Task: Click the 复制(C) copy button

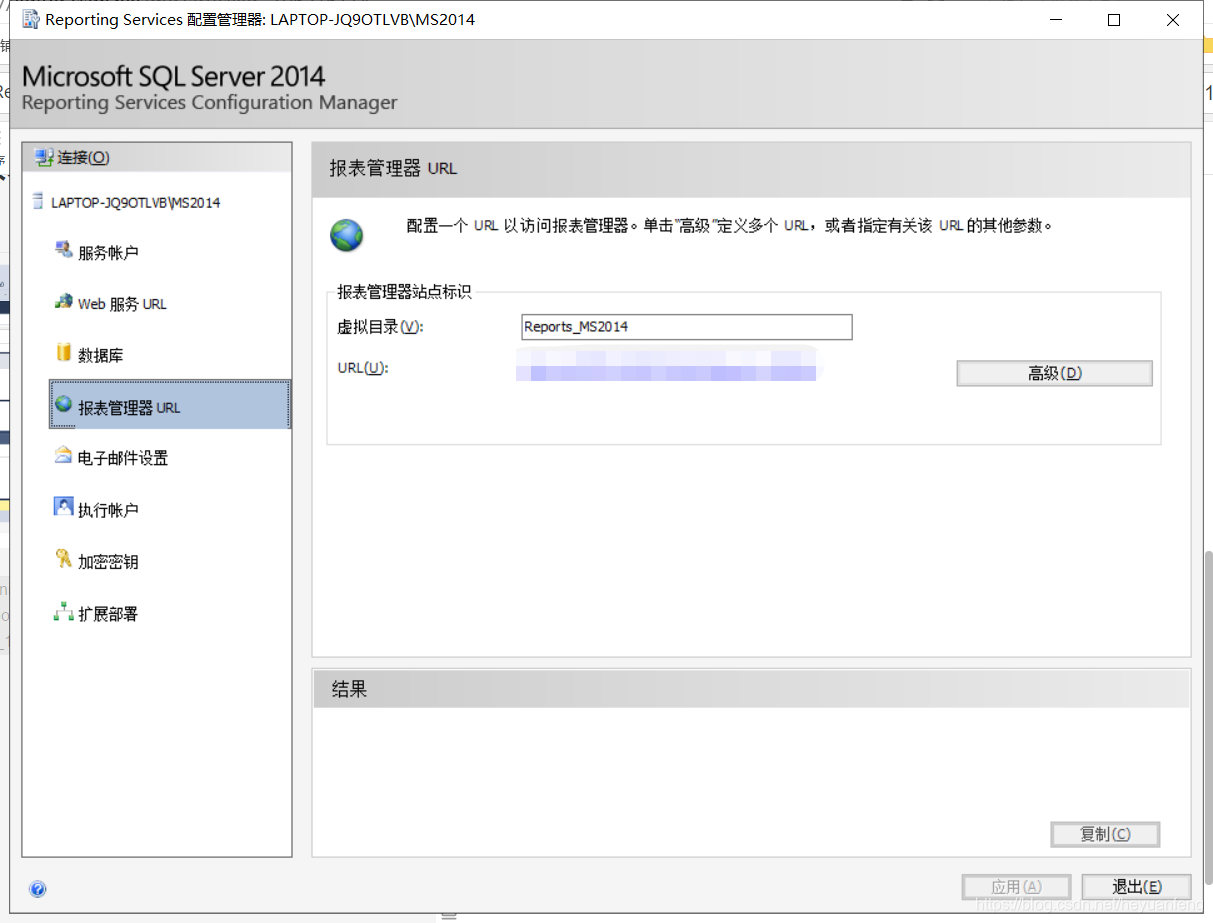Action: point(1105,834)
